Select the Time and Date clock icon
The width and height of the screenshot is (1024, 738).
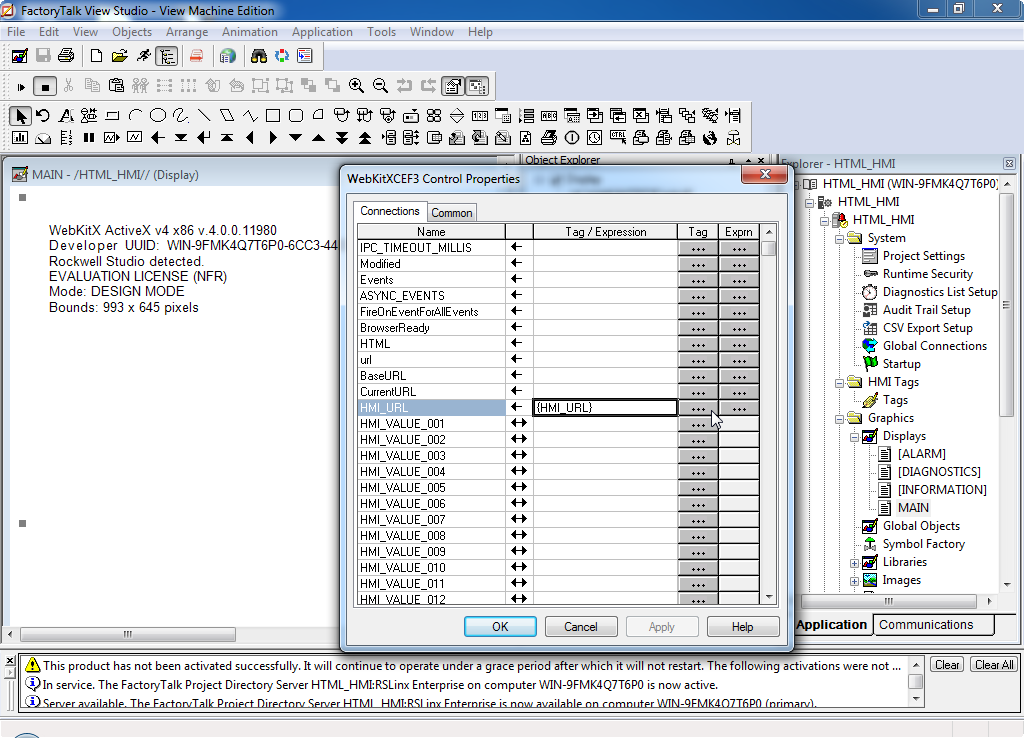[x=595, y=138]
